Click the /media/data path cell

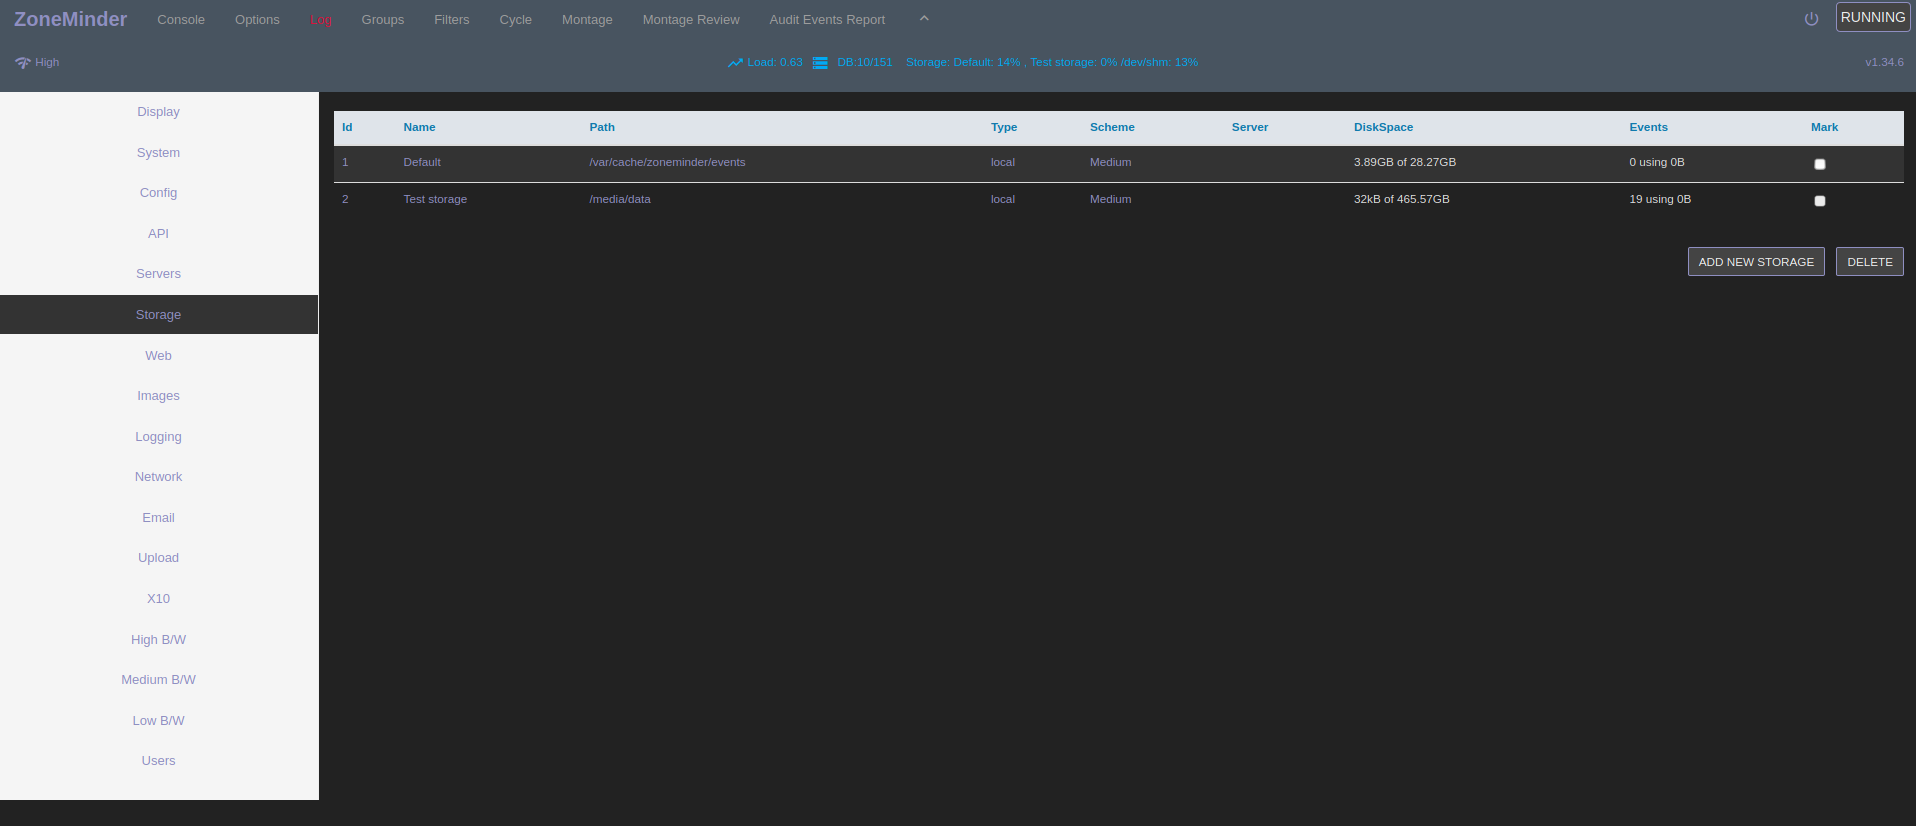[620, 199]
